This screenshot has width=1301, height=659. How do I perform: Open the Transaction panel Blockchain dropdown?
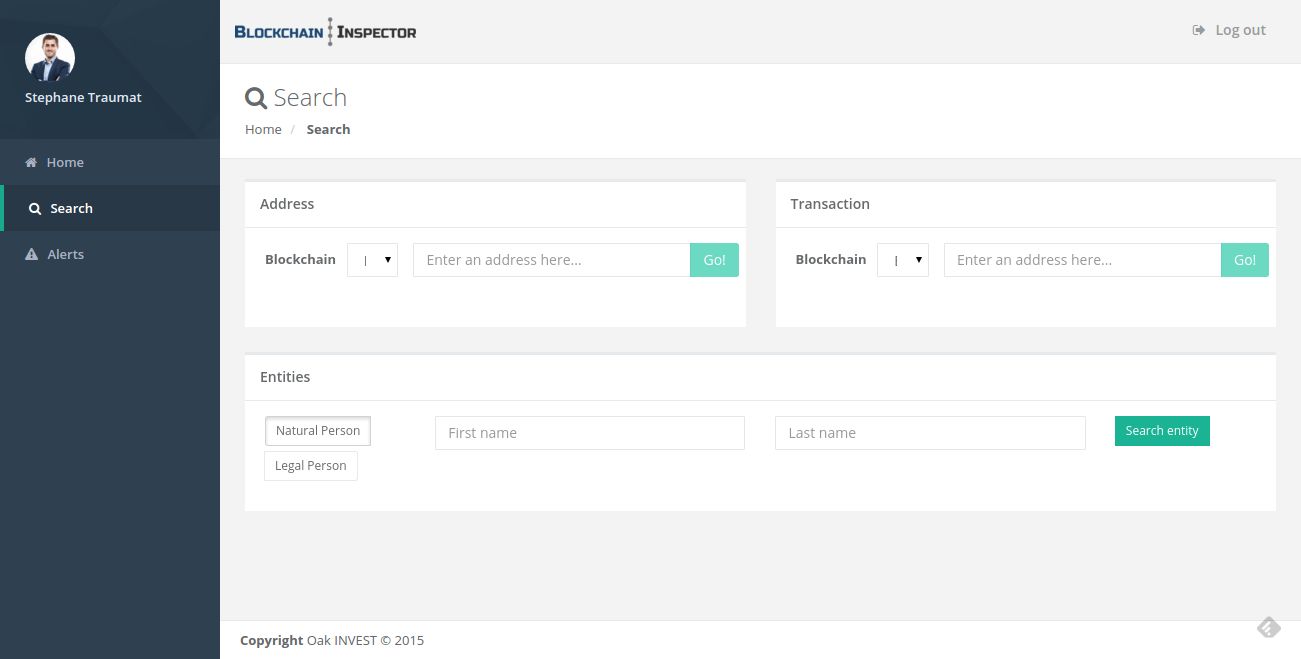pos(903,260)
